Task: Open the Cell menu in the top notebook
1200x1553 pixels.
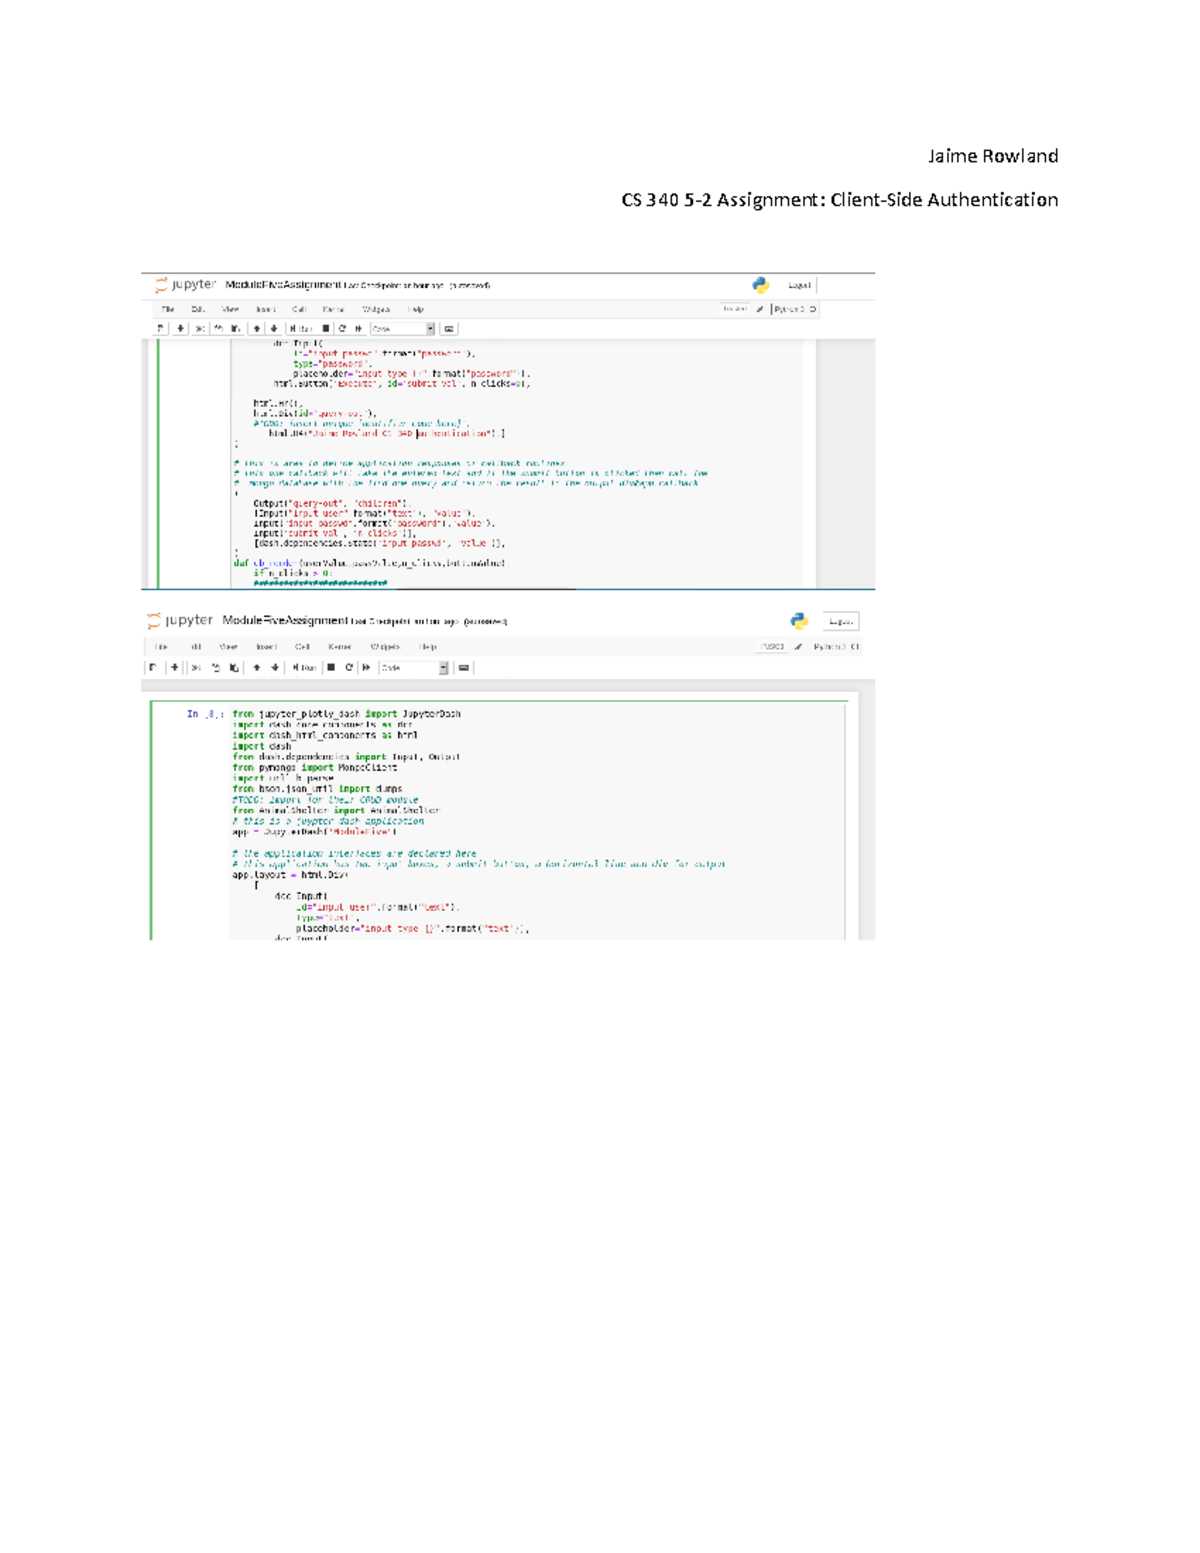Action: [299, 309]
